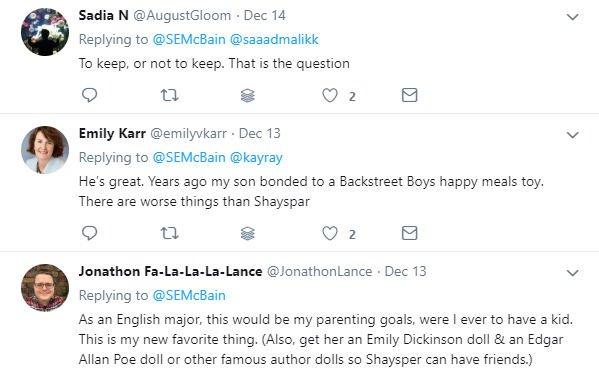This screenshot has width=599, height=374.
Task: Open more options chevron on Sadia N's tweet
Action: [x=572, y=17]
